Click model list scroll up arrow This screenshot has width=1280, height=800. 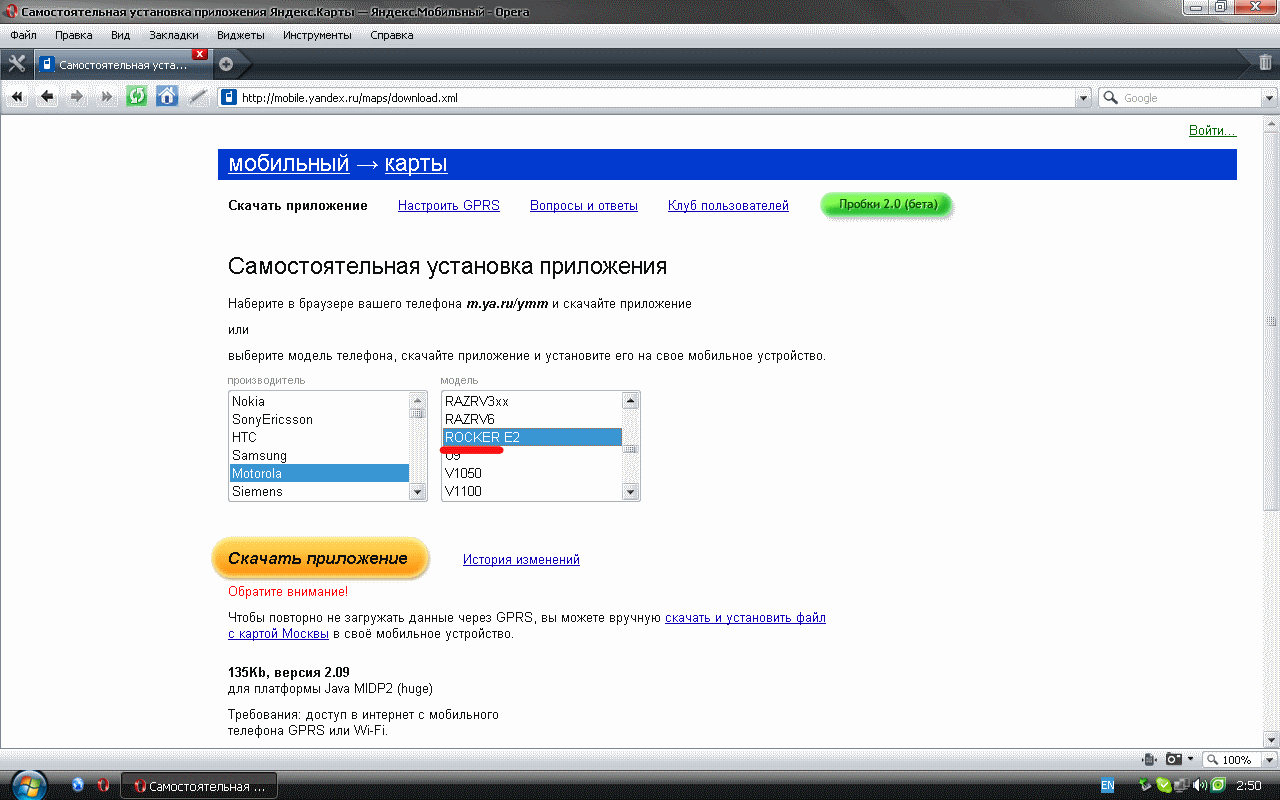coord(630,400)
